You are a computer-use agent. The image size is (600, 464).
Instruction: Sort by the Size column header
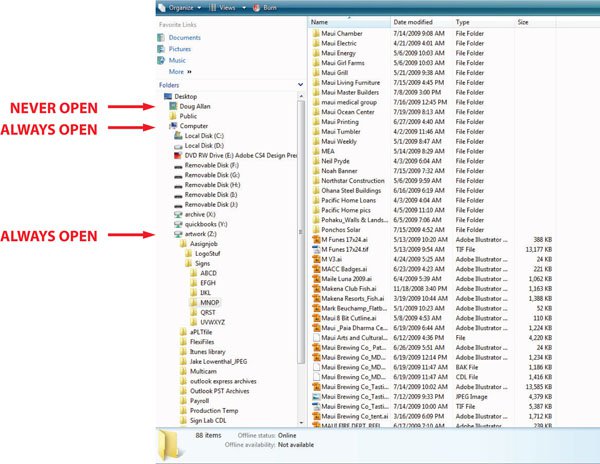point(535,22)
